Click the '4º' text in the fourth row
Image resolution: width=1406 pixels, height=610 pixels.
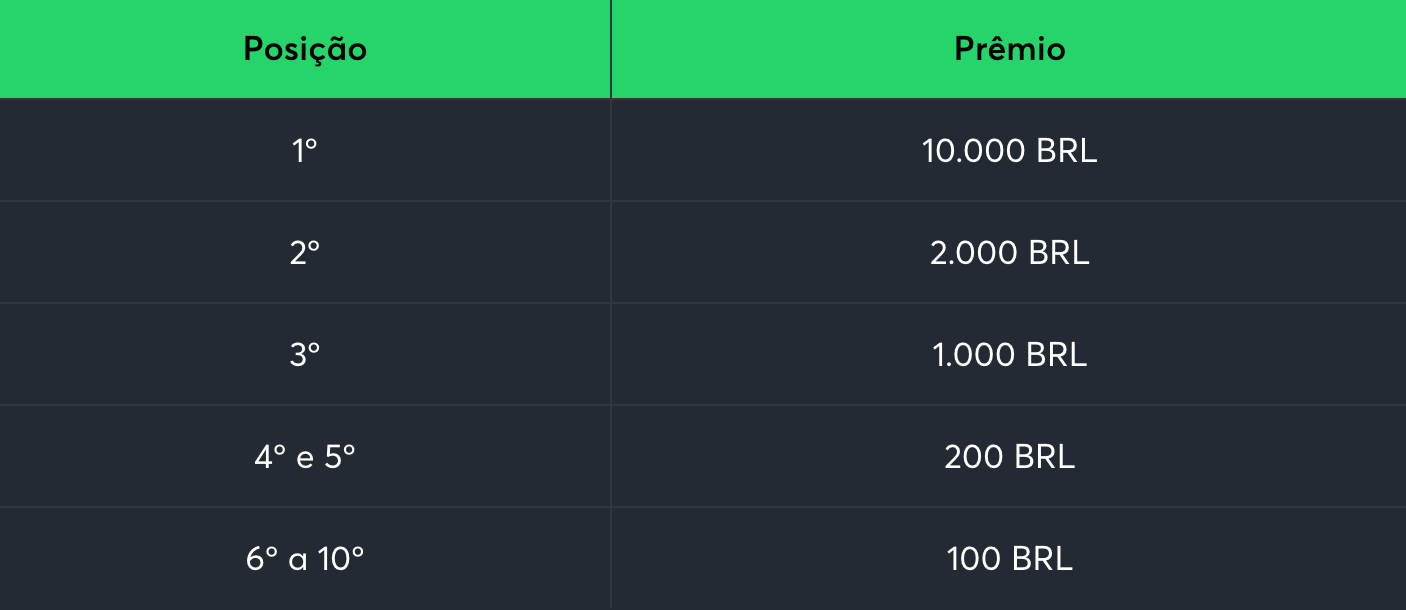pos(270,457)
